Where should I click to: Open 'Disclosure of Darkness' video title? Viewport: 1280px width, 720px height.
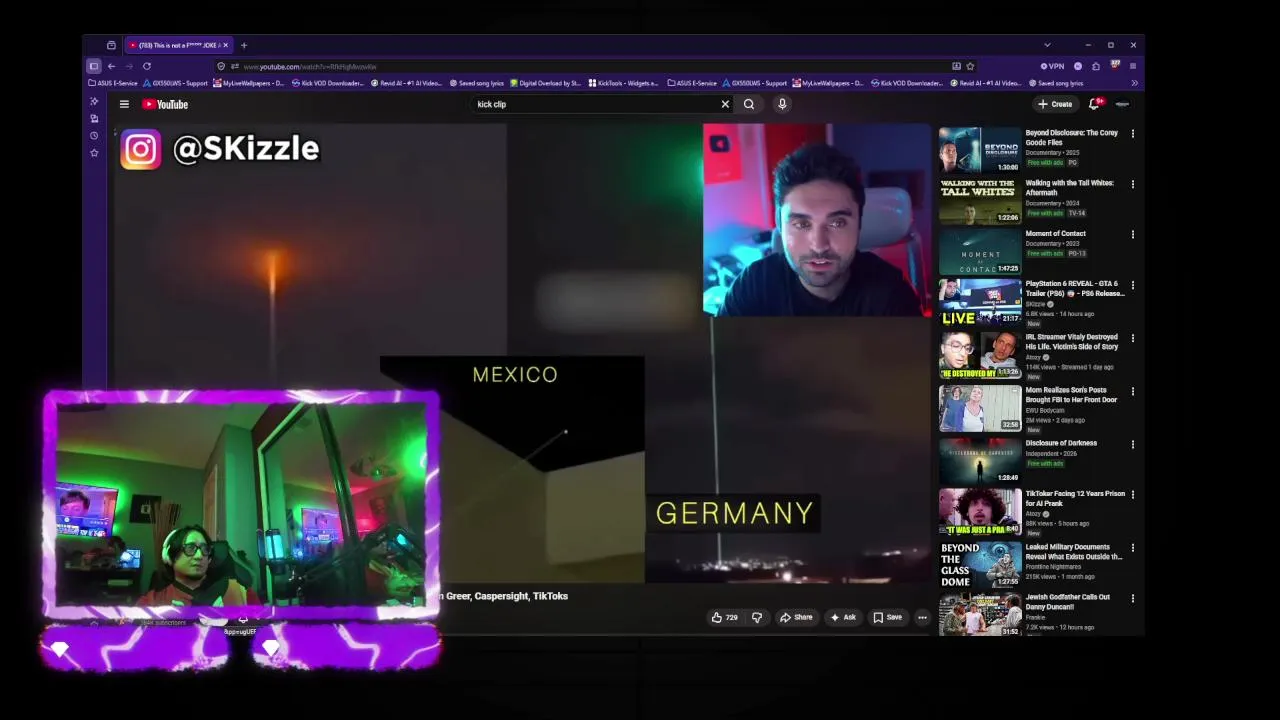[x=1061, y=443]
